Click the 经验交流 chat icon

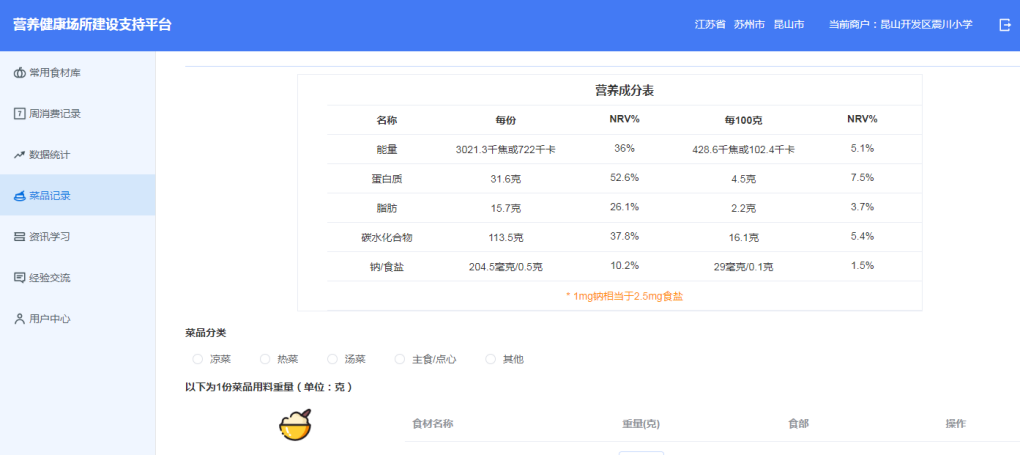coord(19,278)
